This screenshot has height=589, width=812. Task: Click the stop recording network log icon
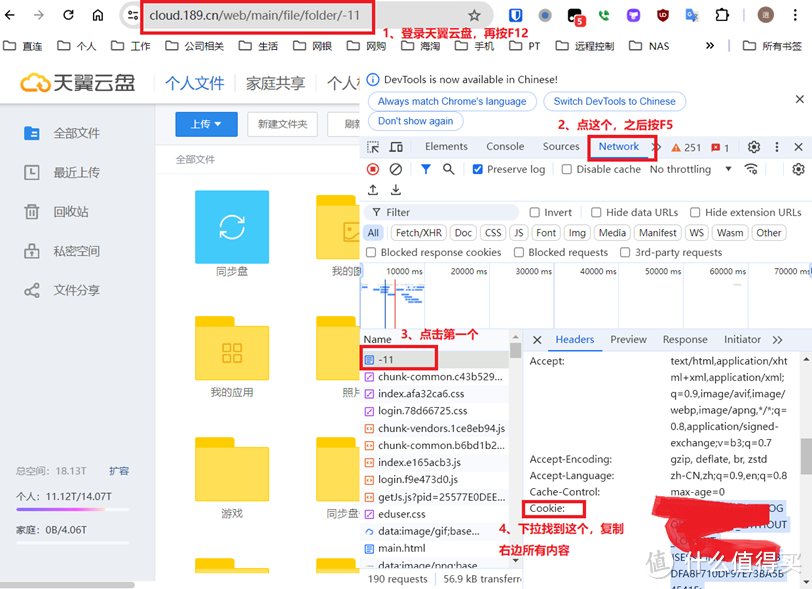tap(373, 170)
